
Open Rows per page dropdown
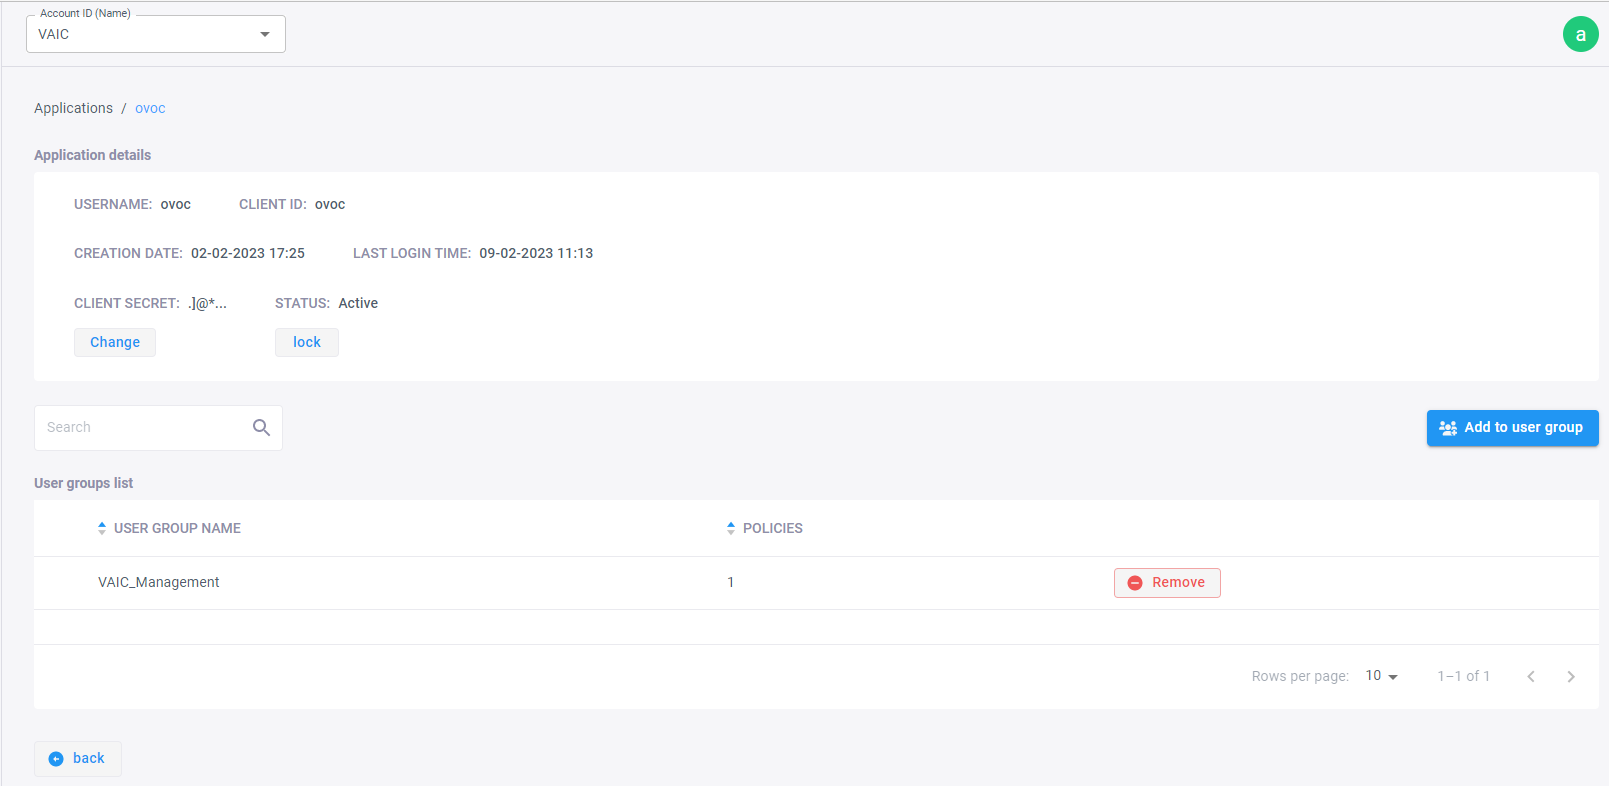1382,676
